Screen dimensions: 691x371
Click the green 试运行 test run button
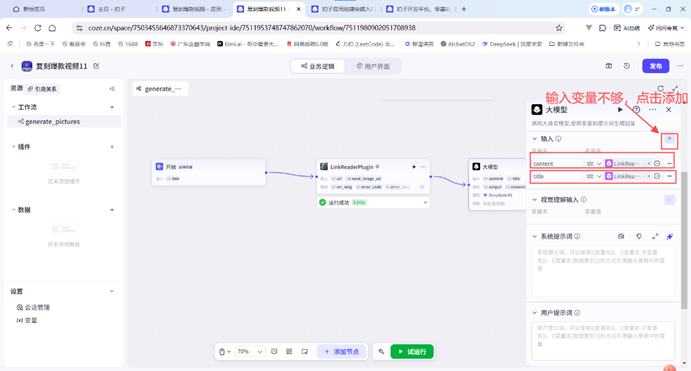tap(412, 352)
